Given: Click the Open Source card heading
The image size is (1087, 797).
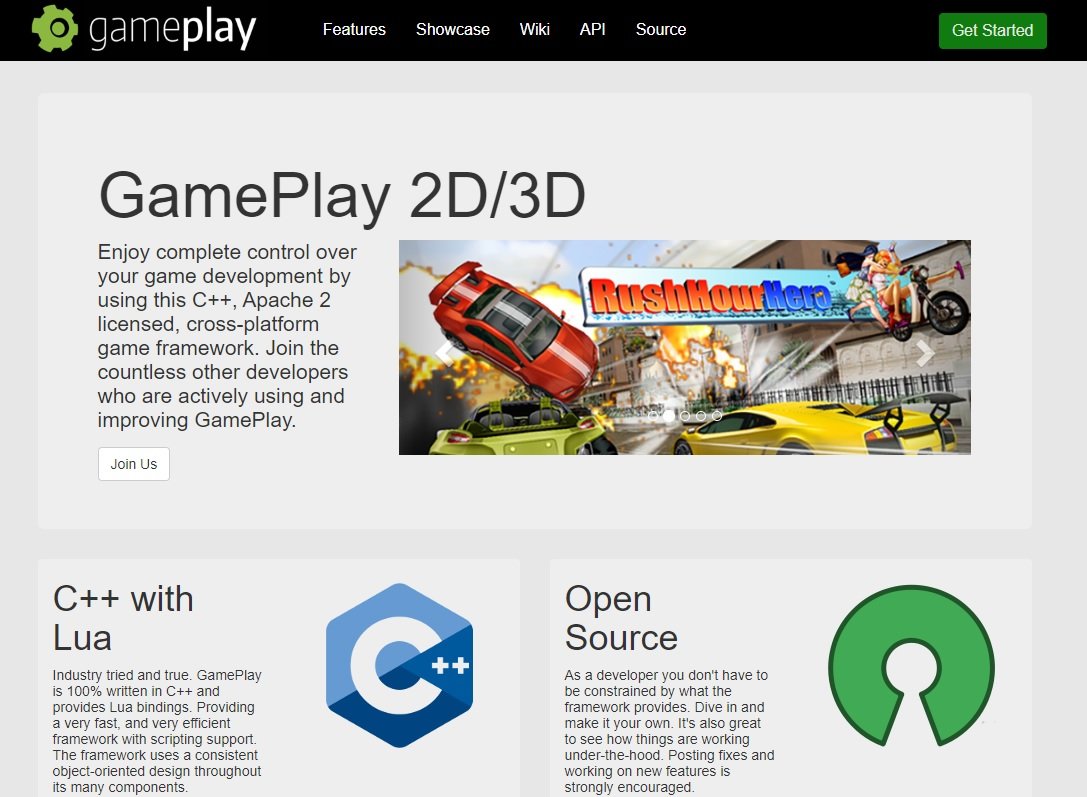Looking at the screenshot, I should (x=621, y=618).
